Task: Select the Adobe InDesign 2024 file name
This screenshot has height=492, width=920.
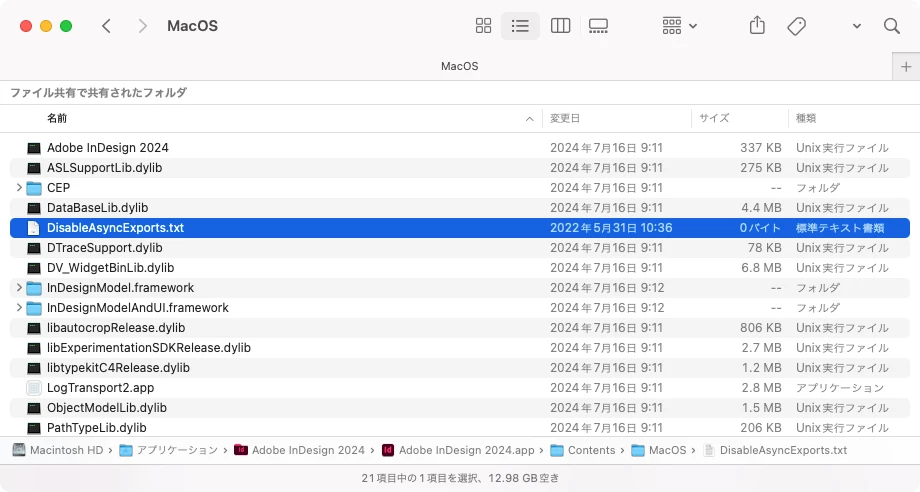Action: pyautogui.click(x=108, y=148)
